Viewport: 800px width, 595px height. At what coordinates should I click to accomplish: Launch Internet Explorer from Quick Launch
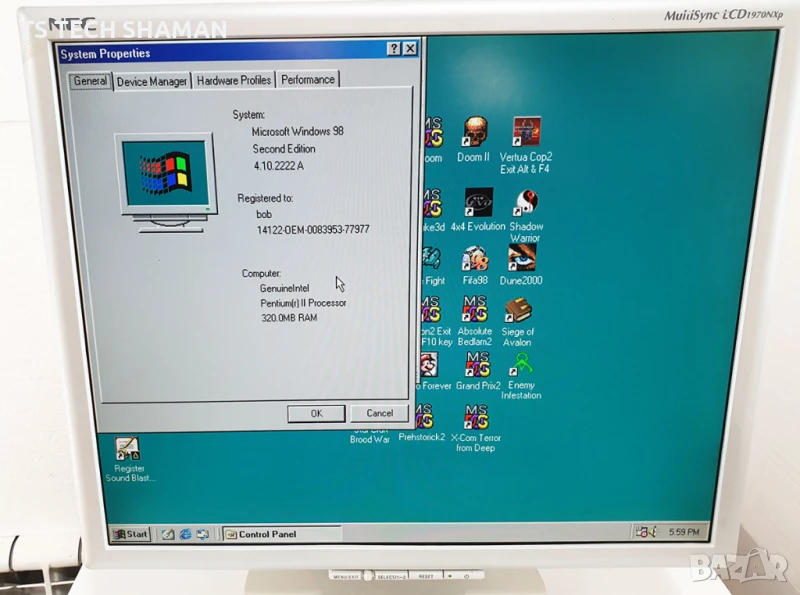pos(185,534)
